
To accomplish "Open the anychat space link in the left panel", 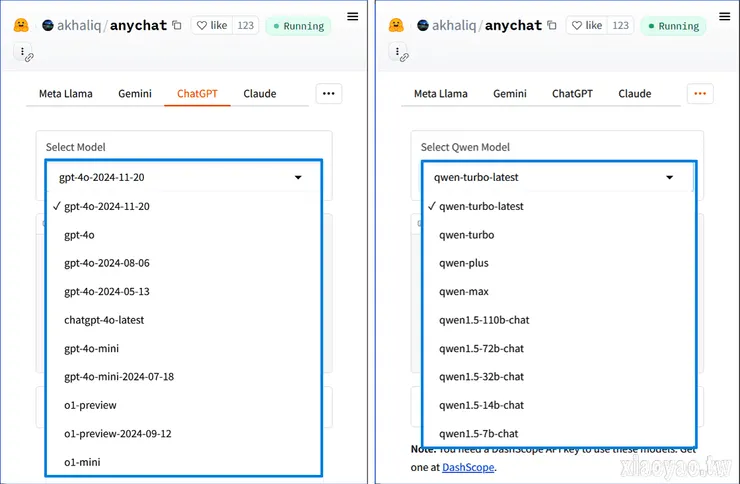I will (138, 25).
